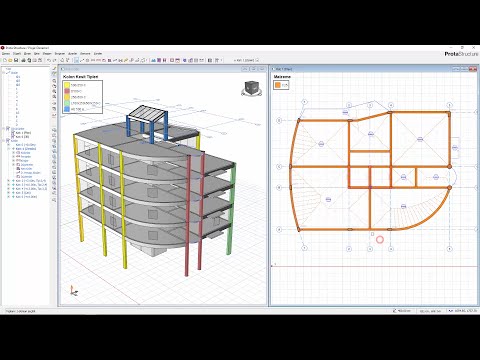Expand the Kat: 5 (Çatı) tree node
The height and width of the screenshot is (360, 480).
pos(8,193)
